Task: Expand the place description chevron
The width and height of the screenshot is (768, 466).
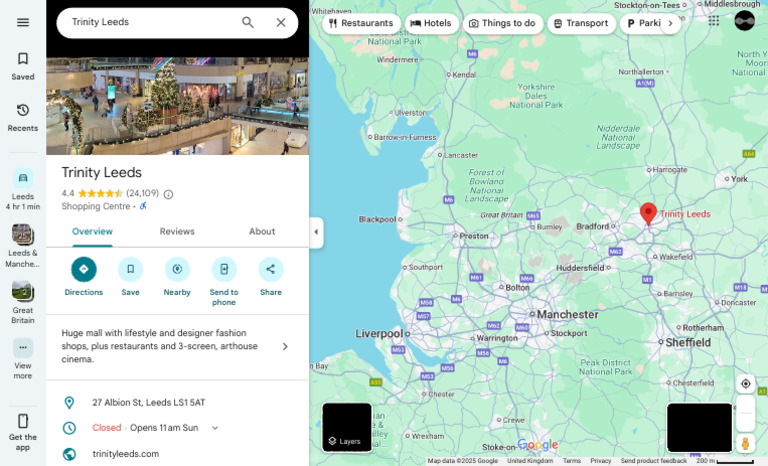Action: (285, 346)
